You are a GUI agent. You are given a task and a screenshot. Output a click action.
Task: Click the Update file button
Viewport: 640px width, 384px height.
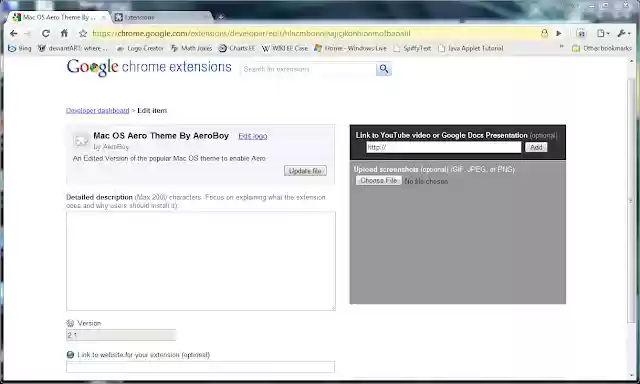point(305,171)
